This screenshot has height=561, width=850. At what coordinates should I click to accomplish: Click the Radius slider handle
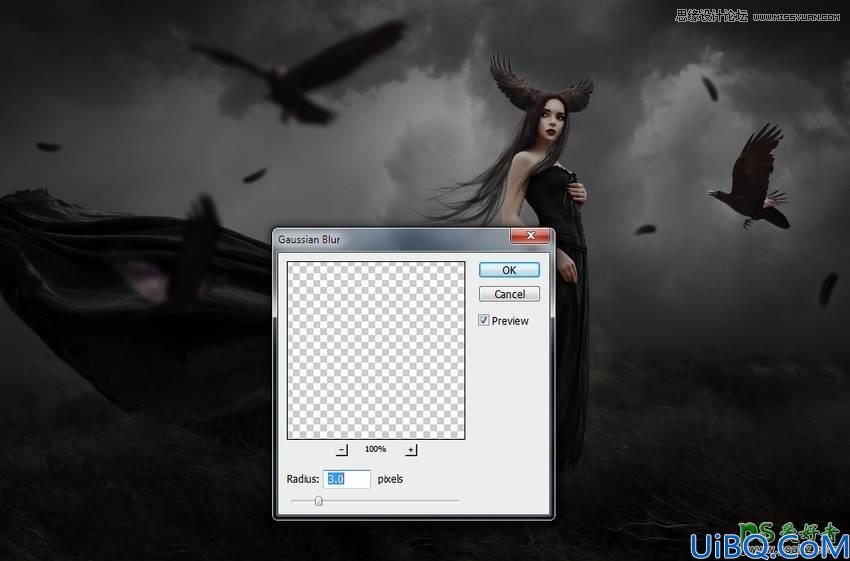point(319,501)
